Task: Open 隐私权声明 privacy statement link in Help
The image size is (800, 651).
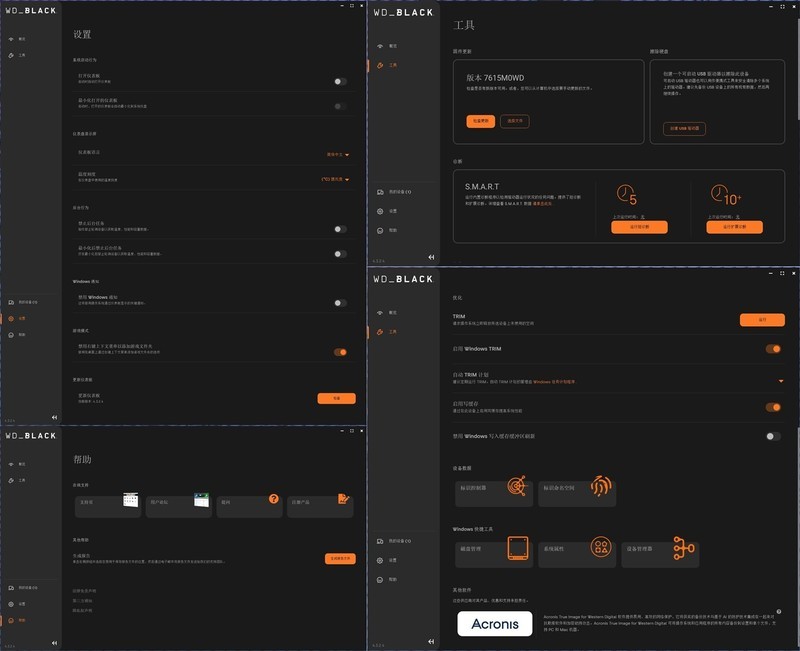Action: [x=83, y=611]
